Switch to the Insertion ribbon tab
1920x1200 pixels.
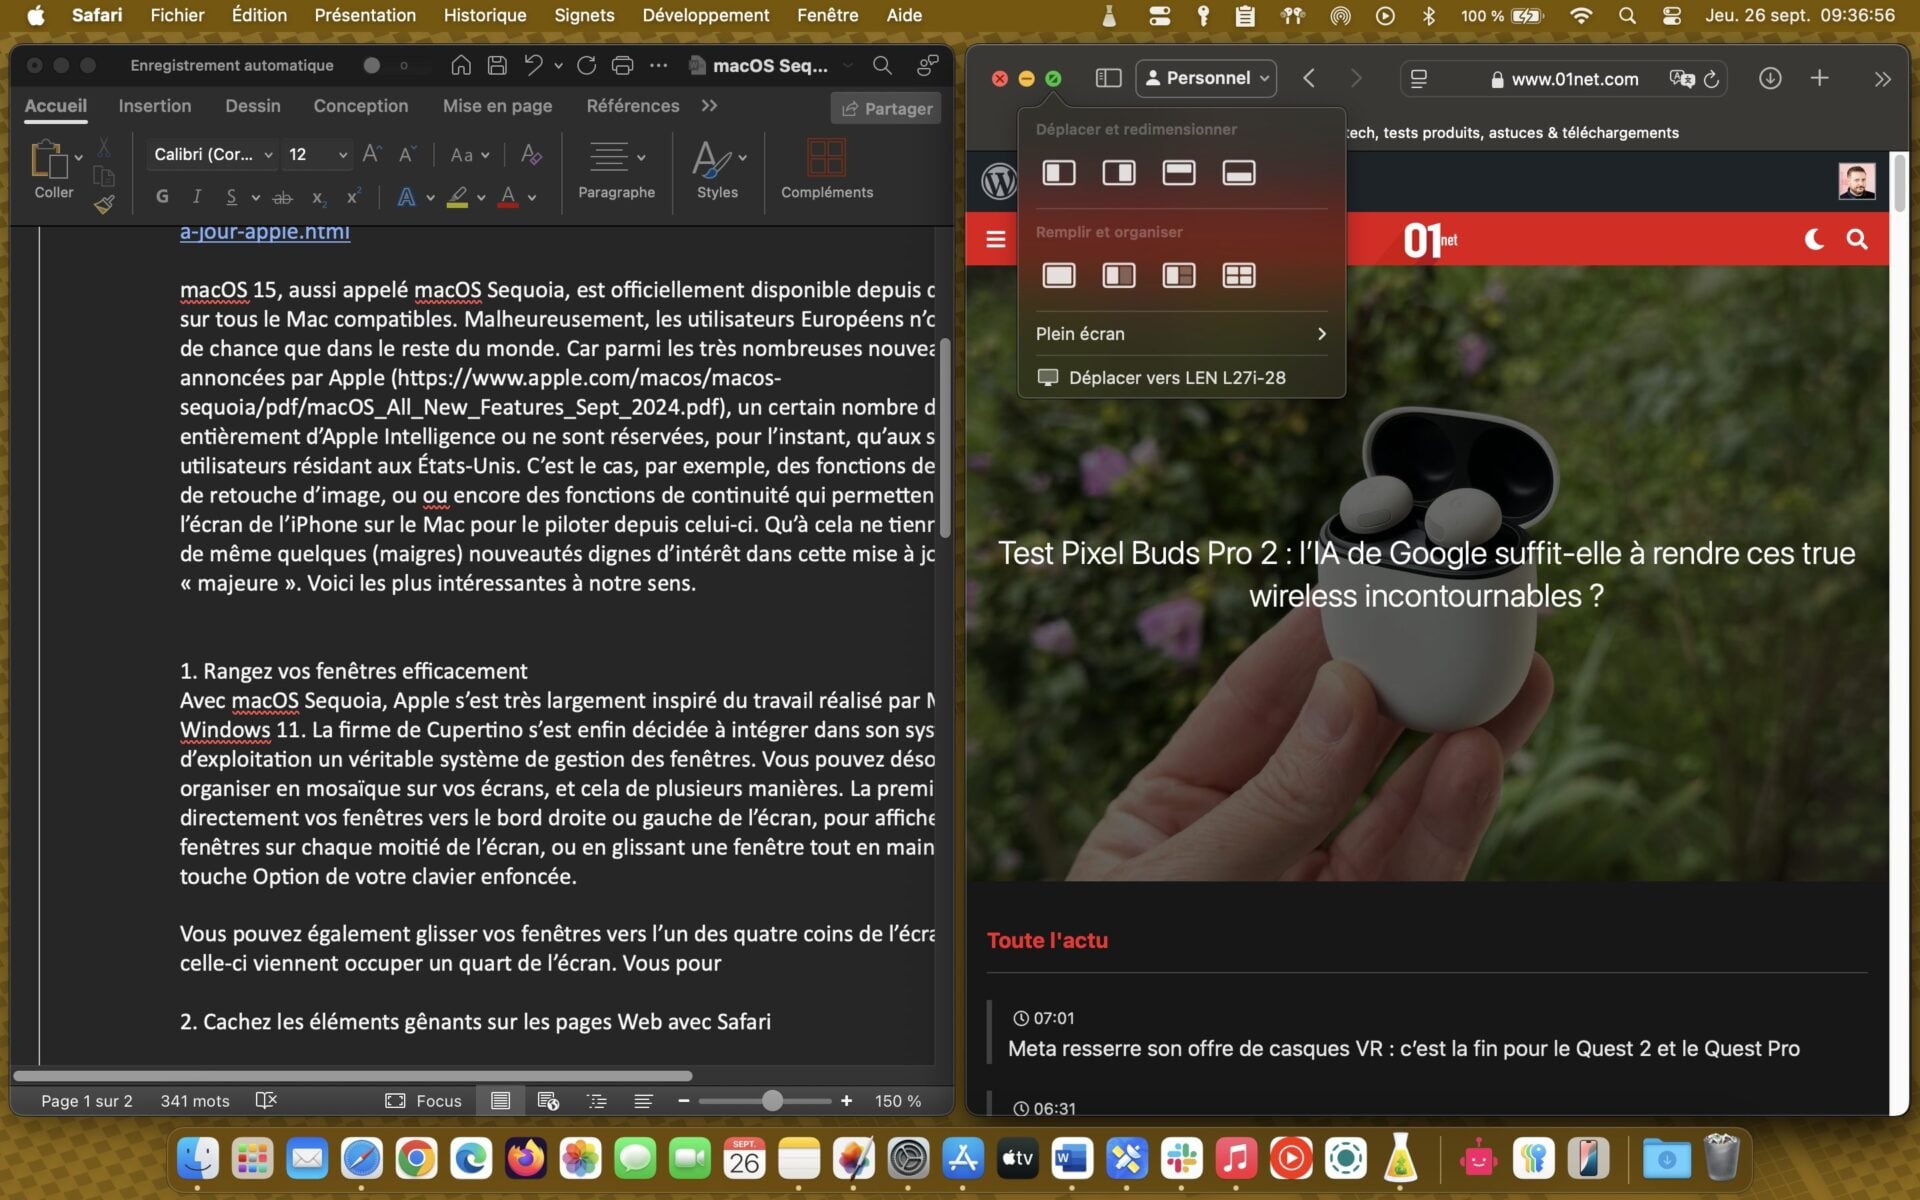(154, 106)
